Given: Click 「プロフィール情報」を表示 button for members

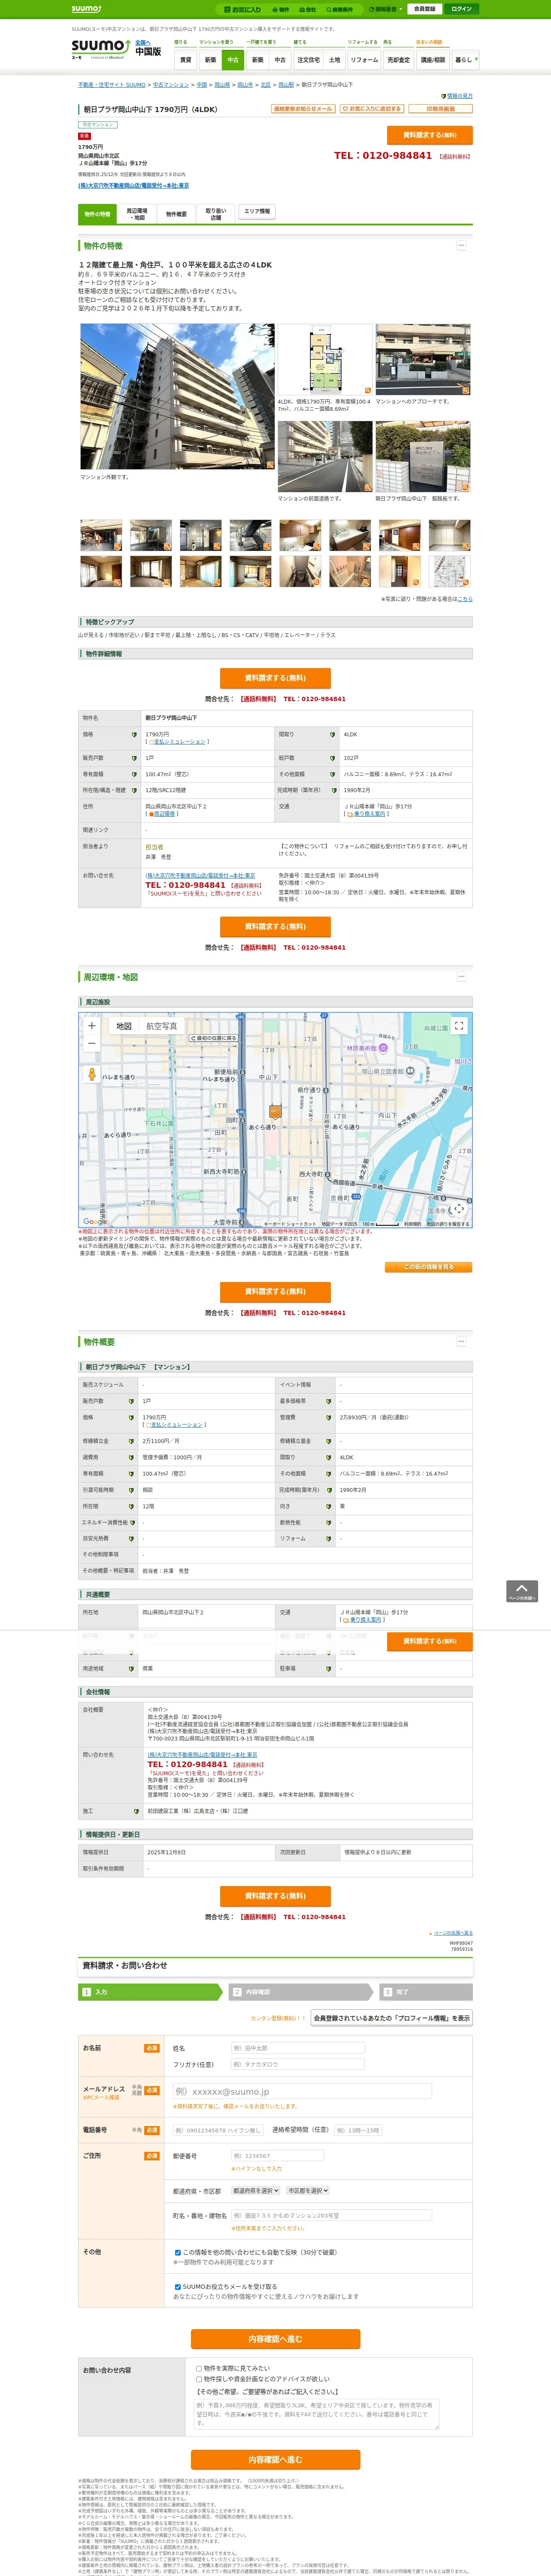Looking at the screenshot, I should tap(392, 2018).
